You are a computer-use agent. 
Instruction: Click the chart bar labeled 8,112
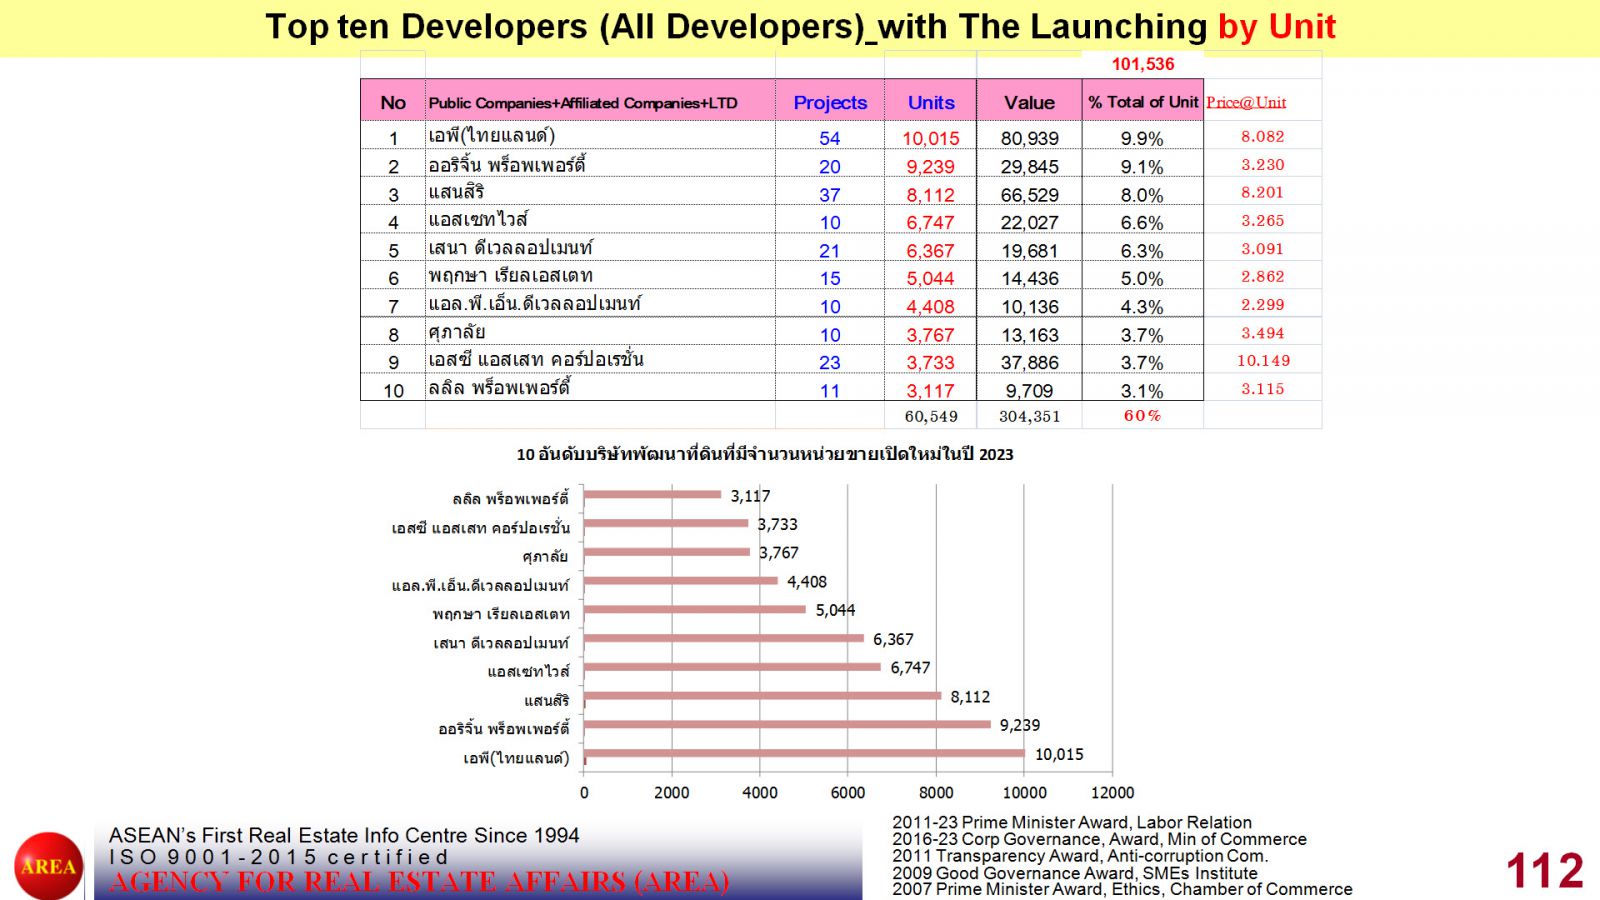[762, 696]
